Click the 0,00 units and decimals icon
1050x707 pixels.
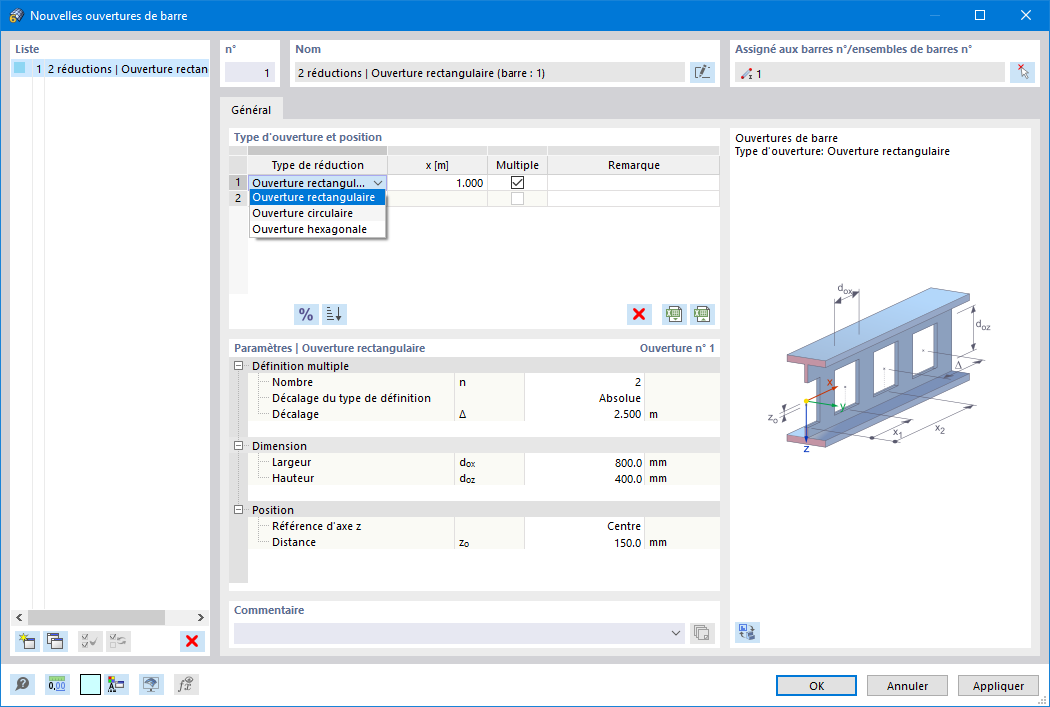(x=56, y=684)
